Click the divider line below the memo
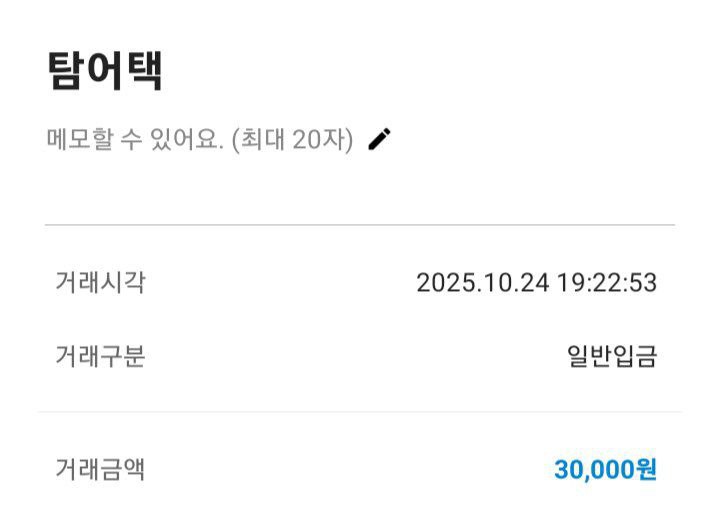Viewport: 720px width, 520px height. 360,225
